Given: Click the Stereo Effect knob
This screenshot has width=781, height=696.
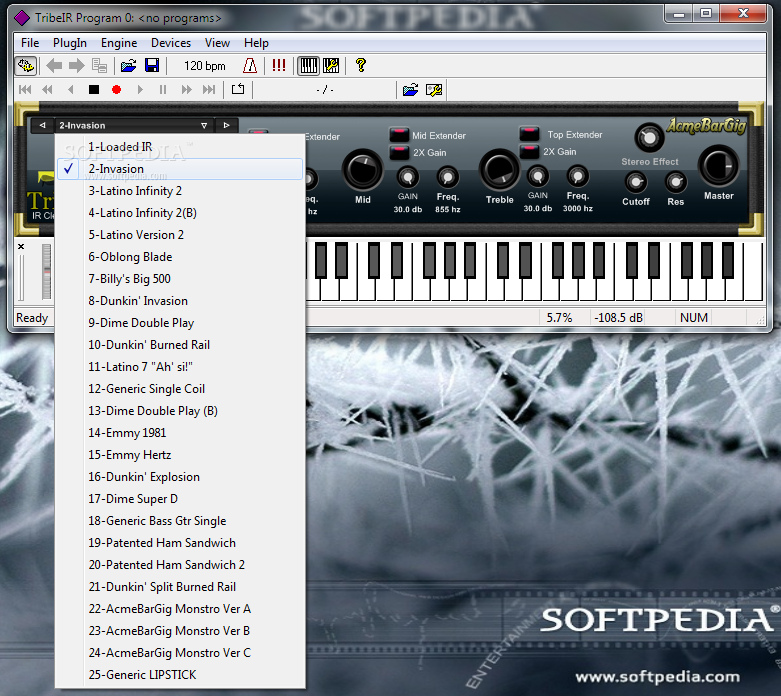Looking at the screenshot, I should click(x=649, y=138).
